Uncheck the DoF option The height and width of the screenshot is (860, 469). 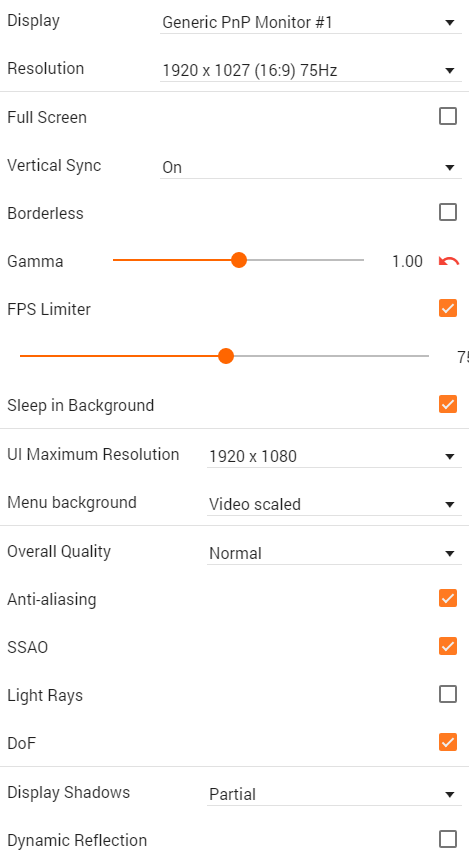pyautogui.click(x=448, y=742)
